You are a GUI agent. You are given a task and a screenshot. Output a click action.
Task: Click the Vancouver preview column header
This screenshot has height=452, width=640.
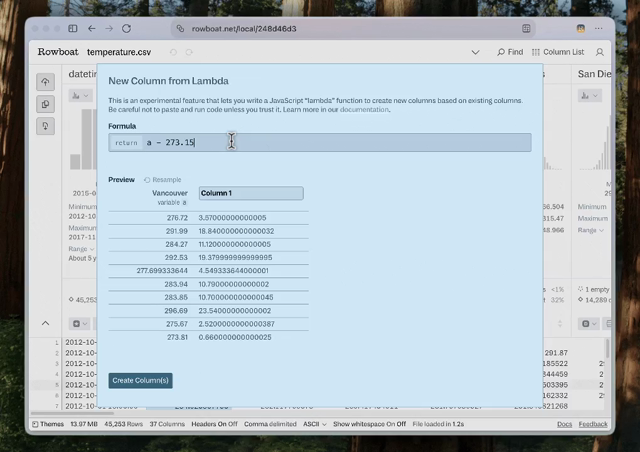click(x=170, y=193)
